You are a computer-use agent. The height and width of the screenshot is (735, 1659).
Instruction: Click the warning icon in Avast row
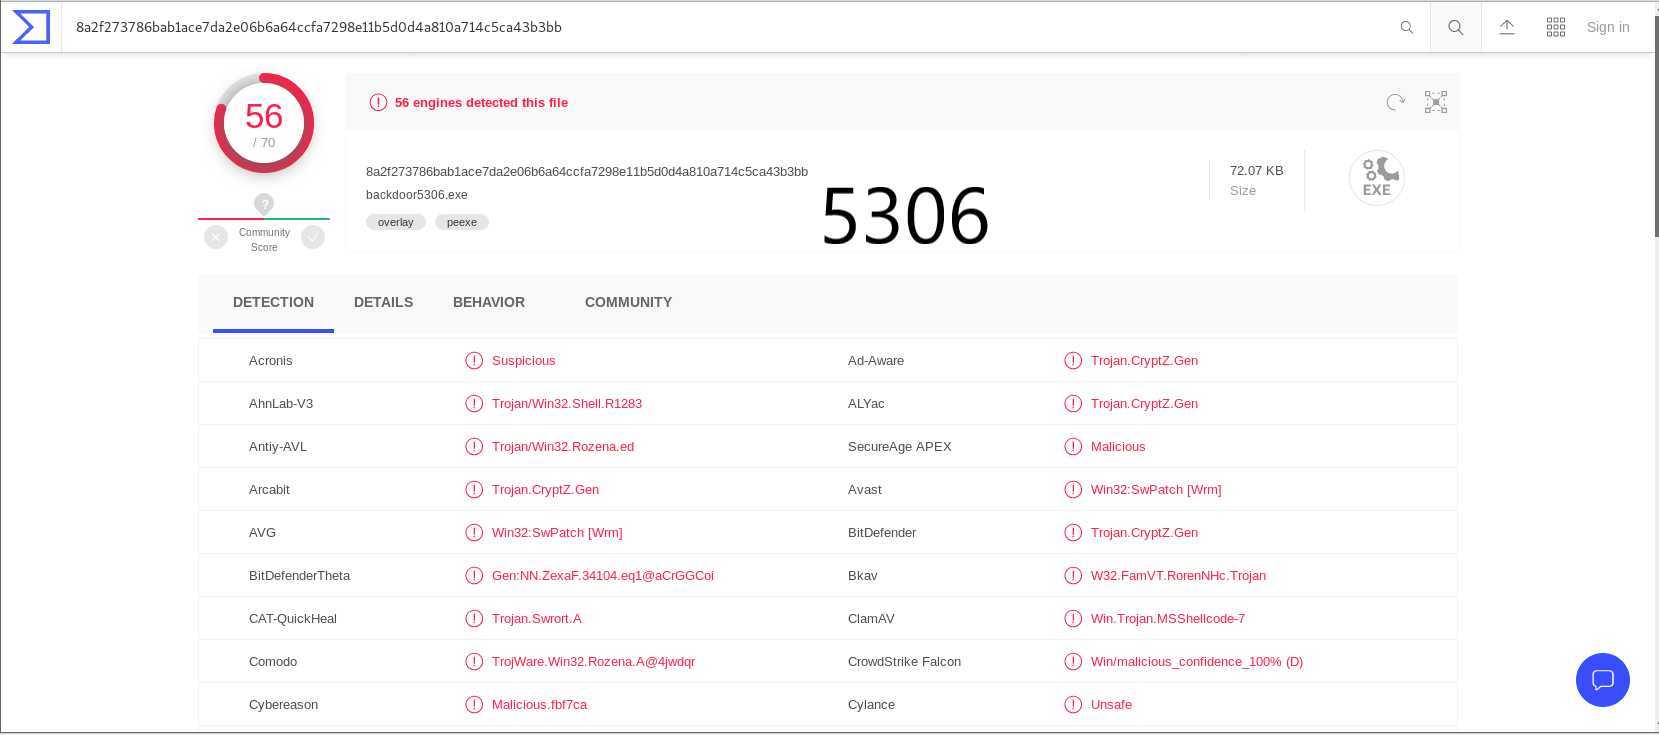pyautogui.click(x=1073, y=490)
